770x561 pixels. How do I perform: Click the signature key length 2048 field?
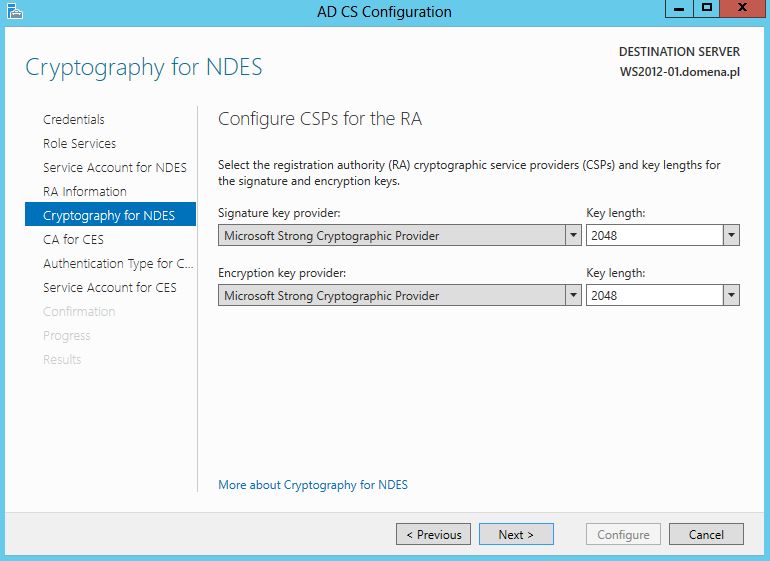coord(655,235)
